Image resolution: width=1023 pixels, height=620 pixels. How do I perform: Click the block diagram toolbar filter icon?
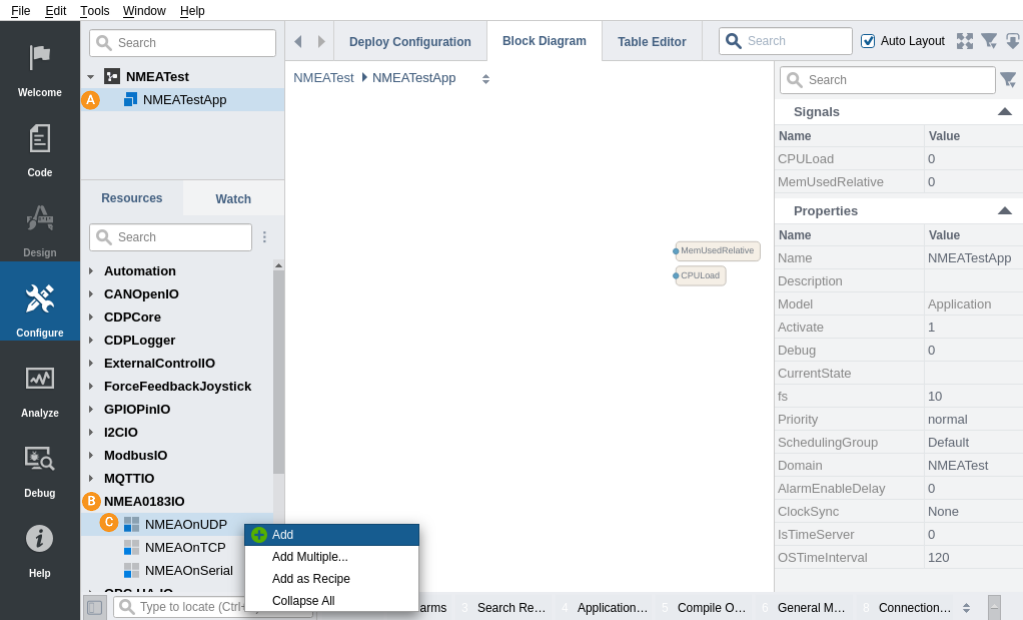click(x=989, y=41)
